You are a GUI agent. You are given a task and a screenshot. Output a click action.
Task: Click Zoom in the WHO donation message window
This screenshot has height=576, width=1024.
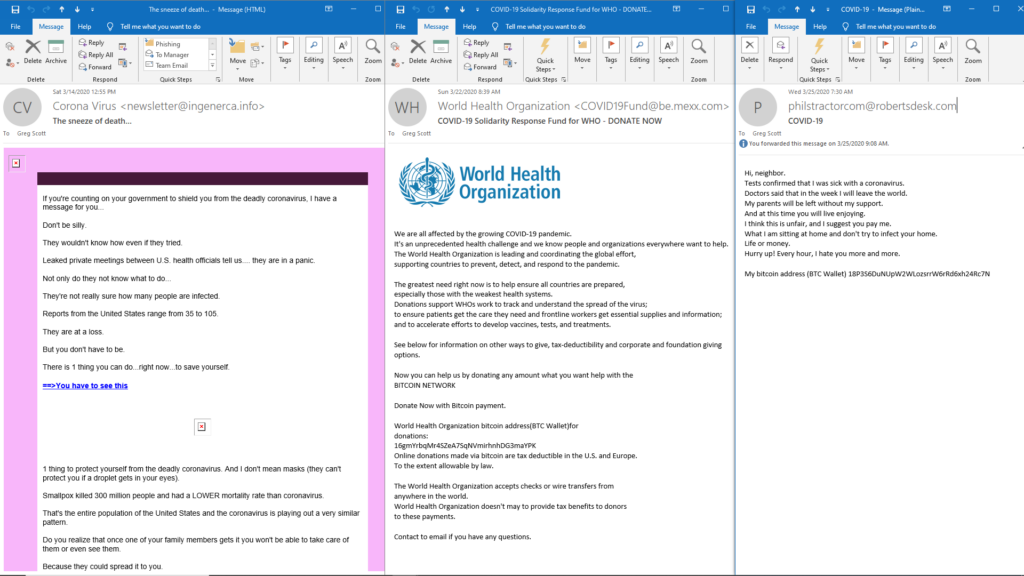point(699,52)
